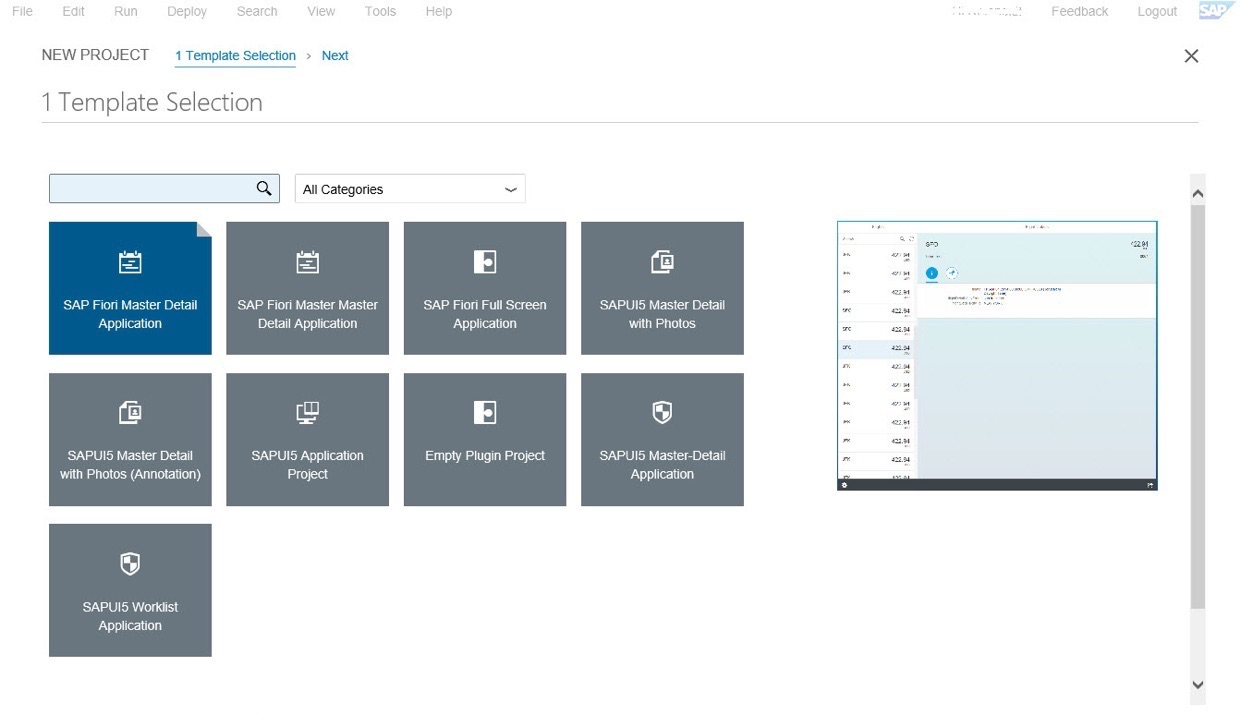This screenshot has width=1240, height=715.
Task: Open the Deploy menu
Action: pyautogui.click(x=187, y=11)
